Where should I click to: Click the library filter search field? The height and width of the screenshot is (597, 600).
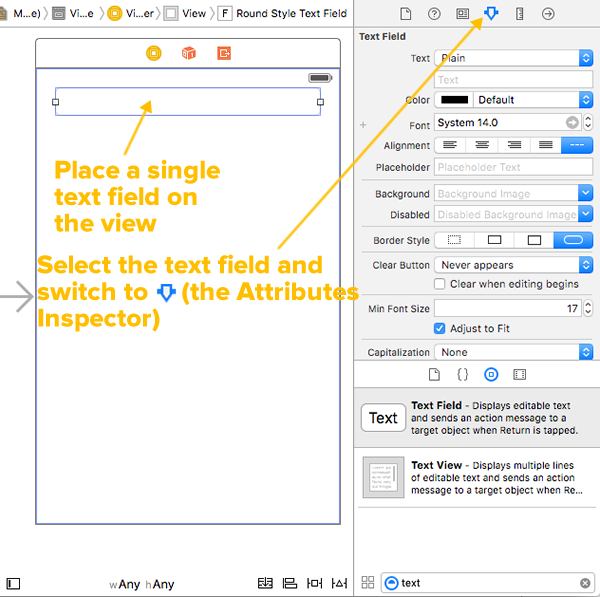point(488,583)
